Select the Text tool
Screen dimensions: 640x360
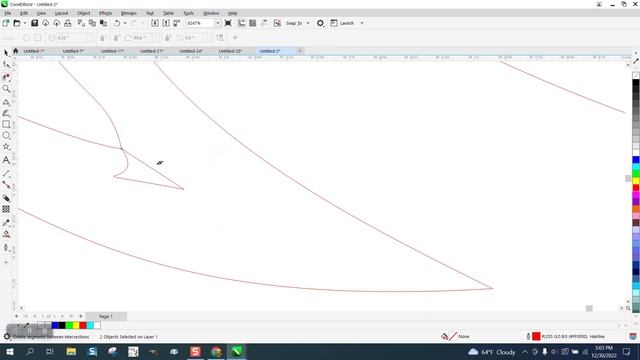(6, 160)
